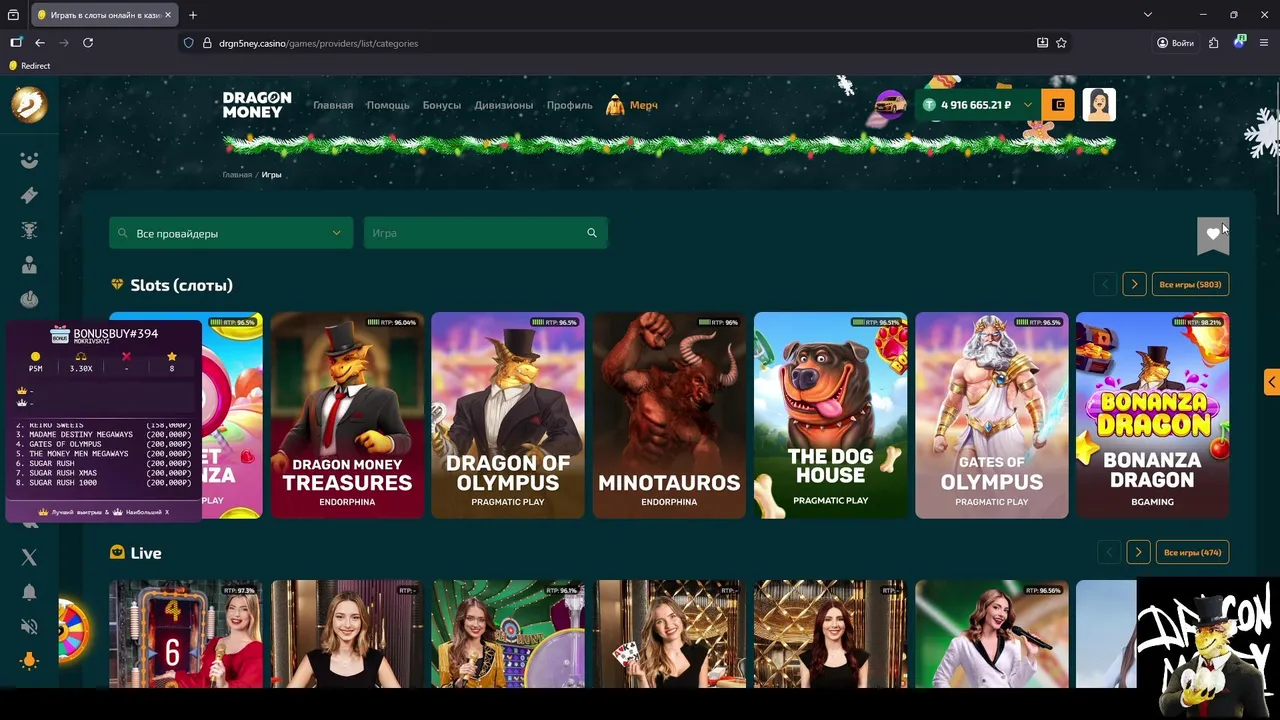Click the hoodie Merch icon
The height and width of the screenshot is (720, 1280).
pos(615,105)
